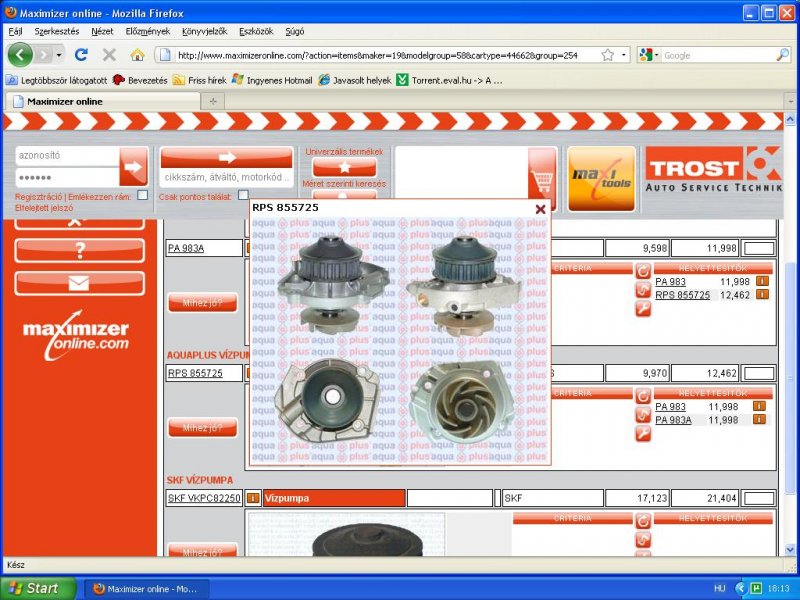Click the wrench icon in RPS 855725 section
Screen dimensions: 800x600
click(x=643, y=434)
